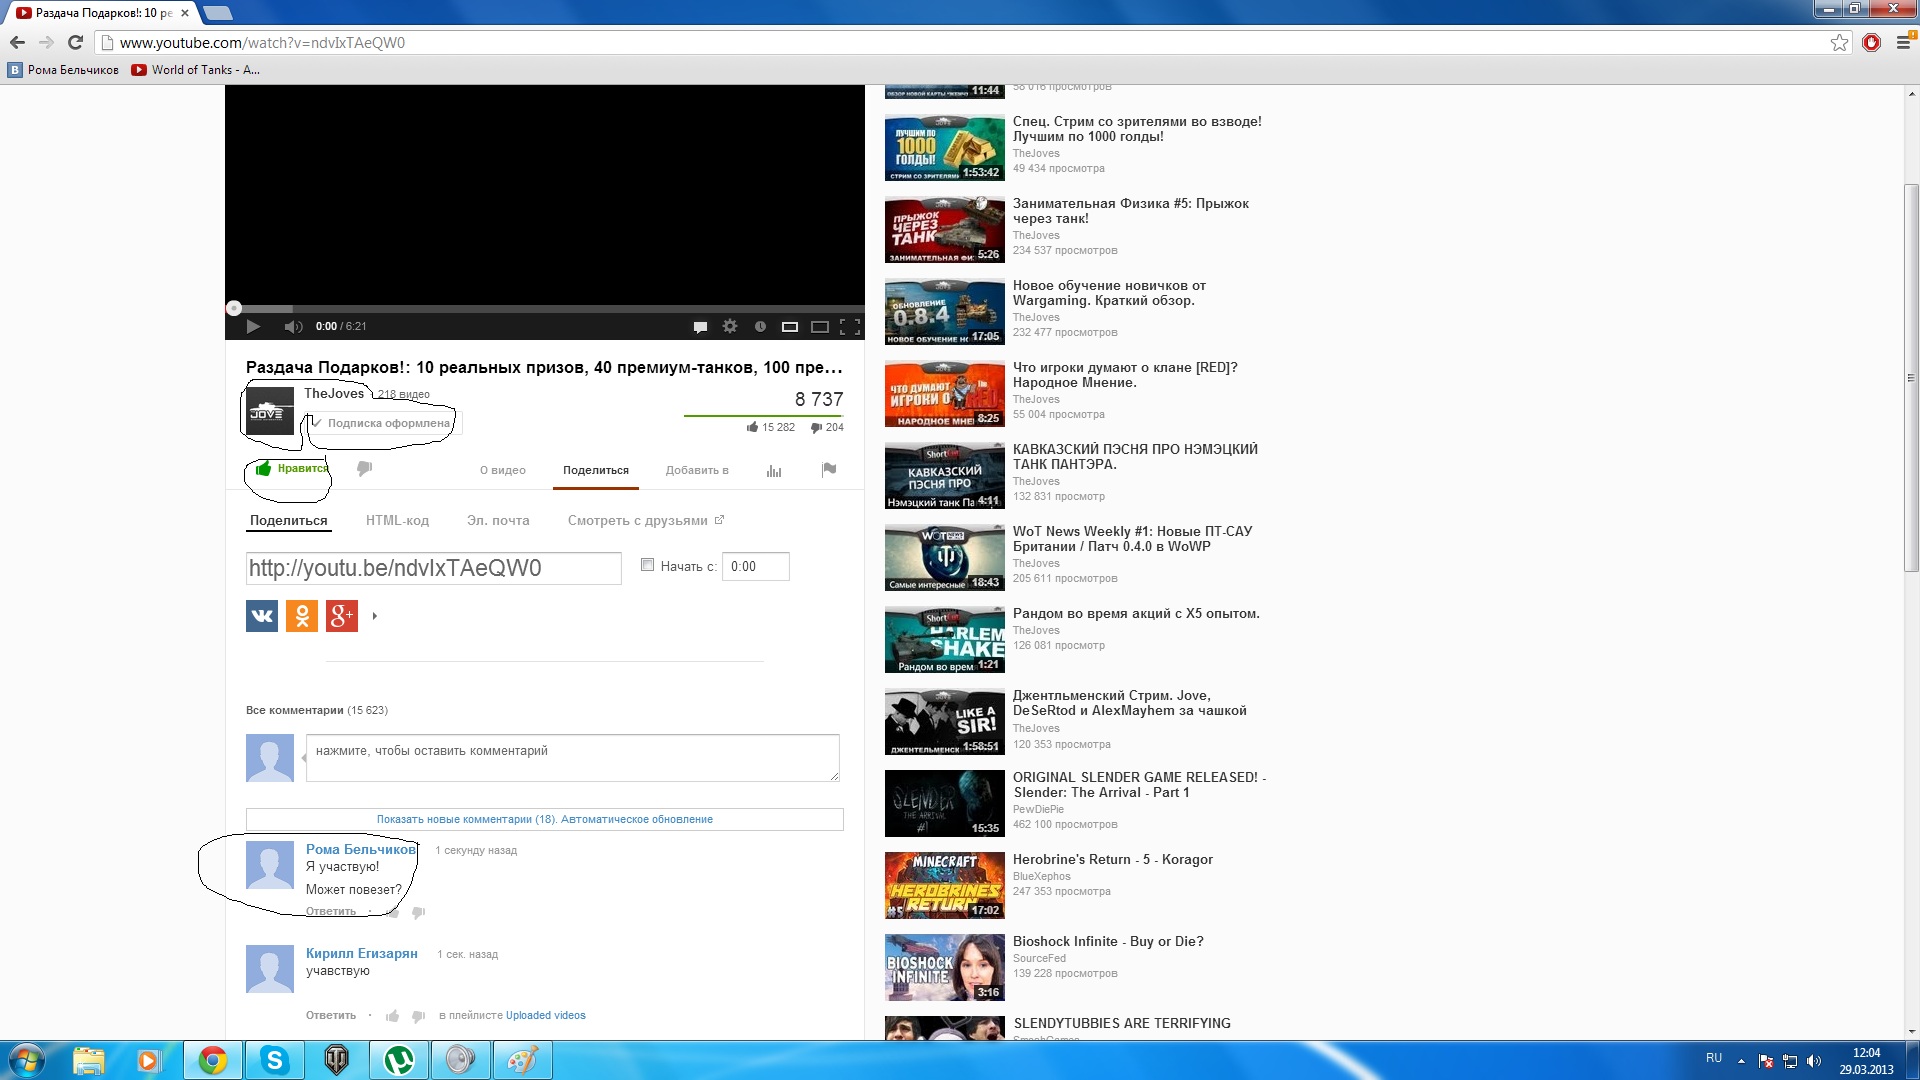Image resolution: width=1920 pixels, height=1080 pixels.
Task: Click the comment text box
Action: [x=573, y=757]
